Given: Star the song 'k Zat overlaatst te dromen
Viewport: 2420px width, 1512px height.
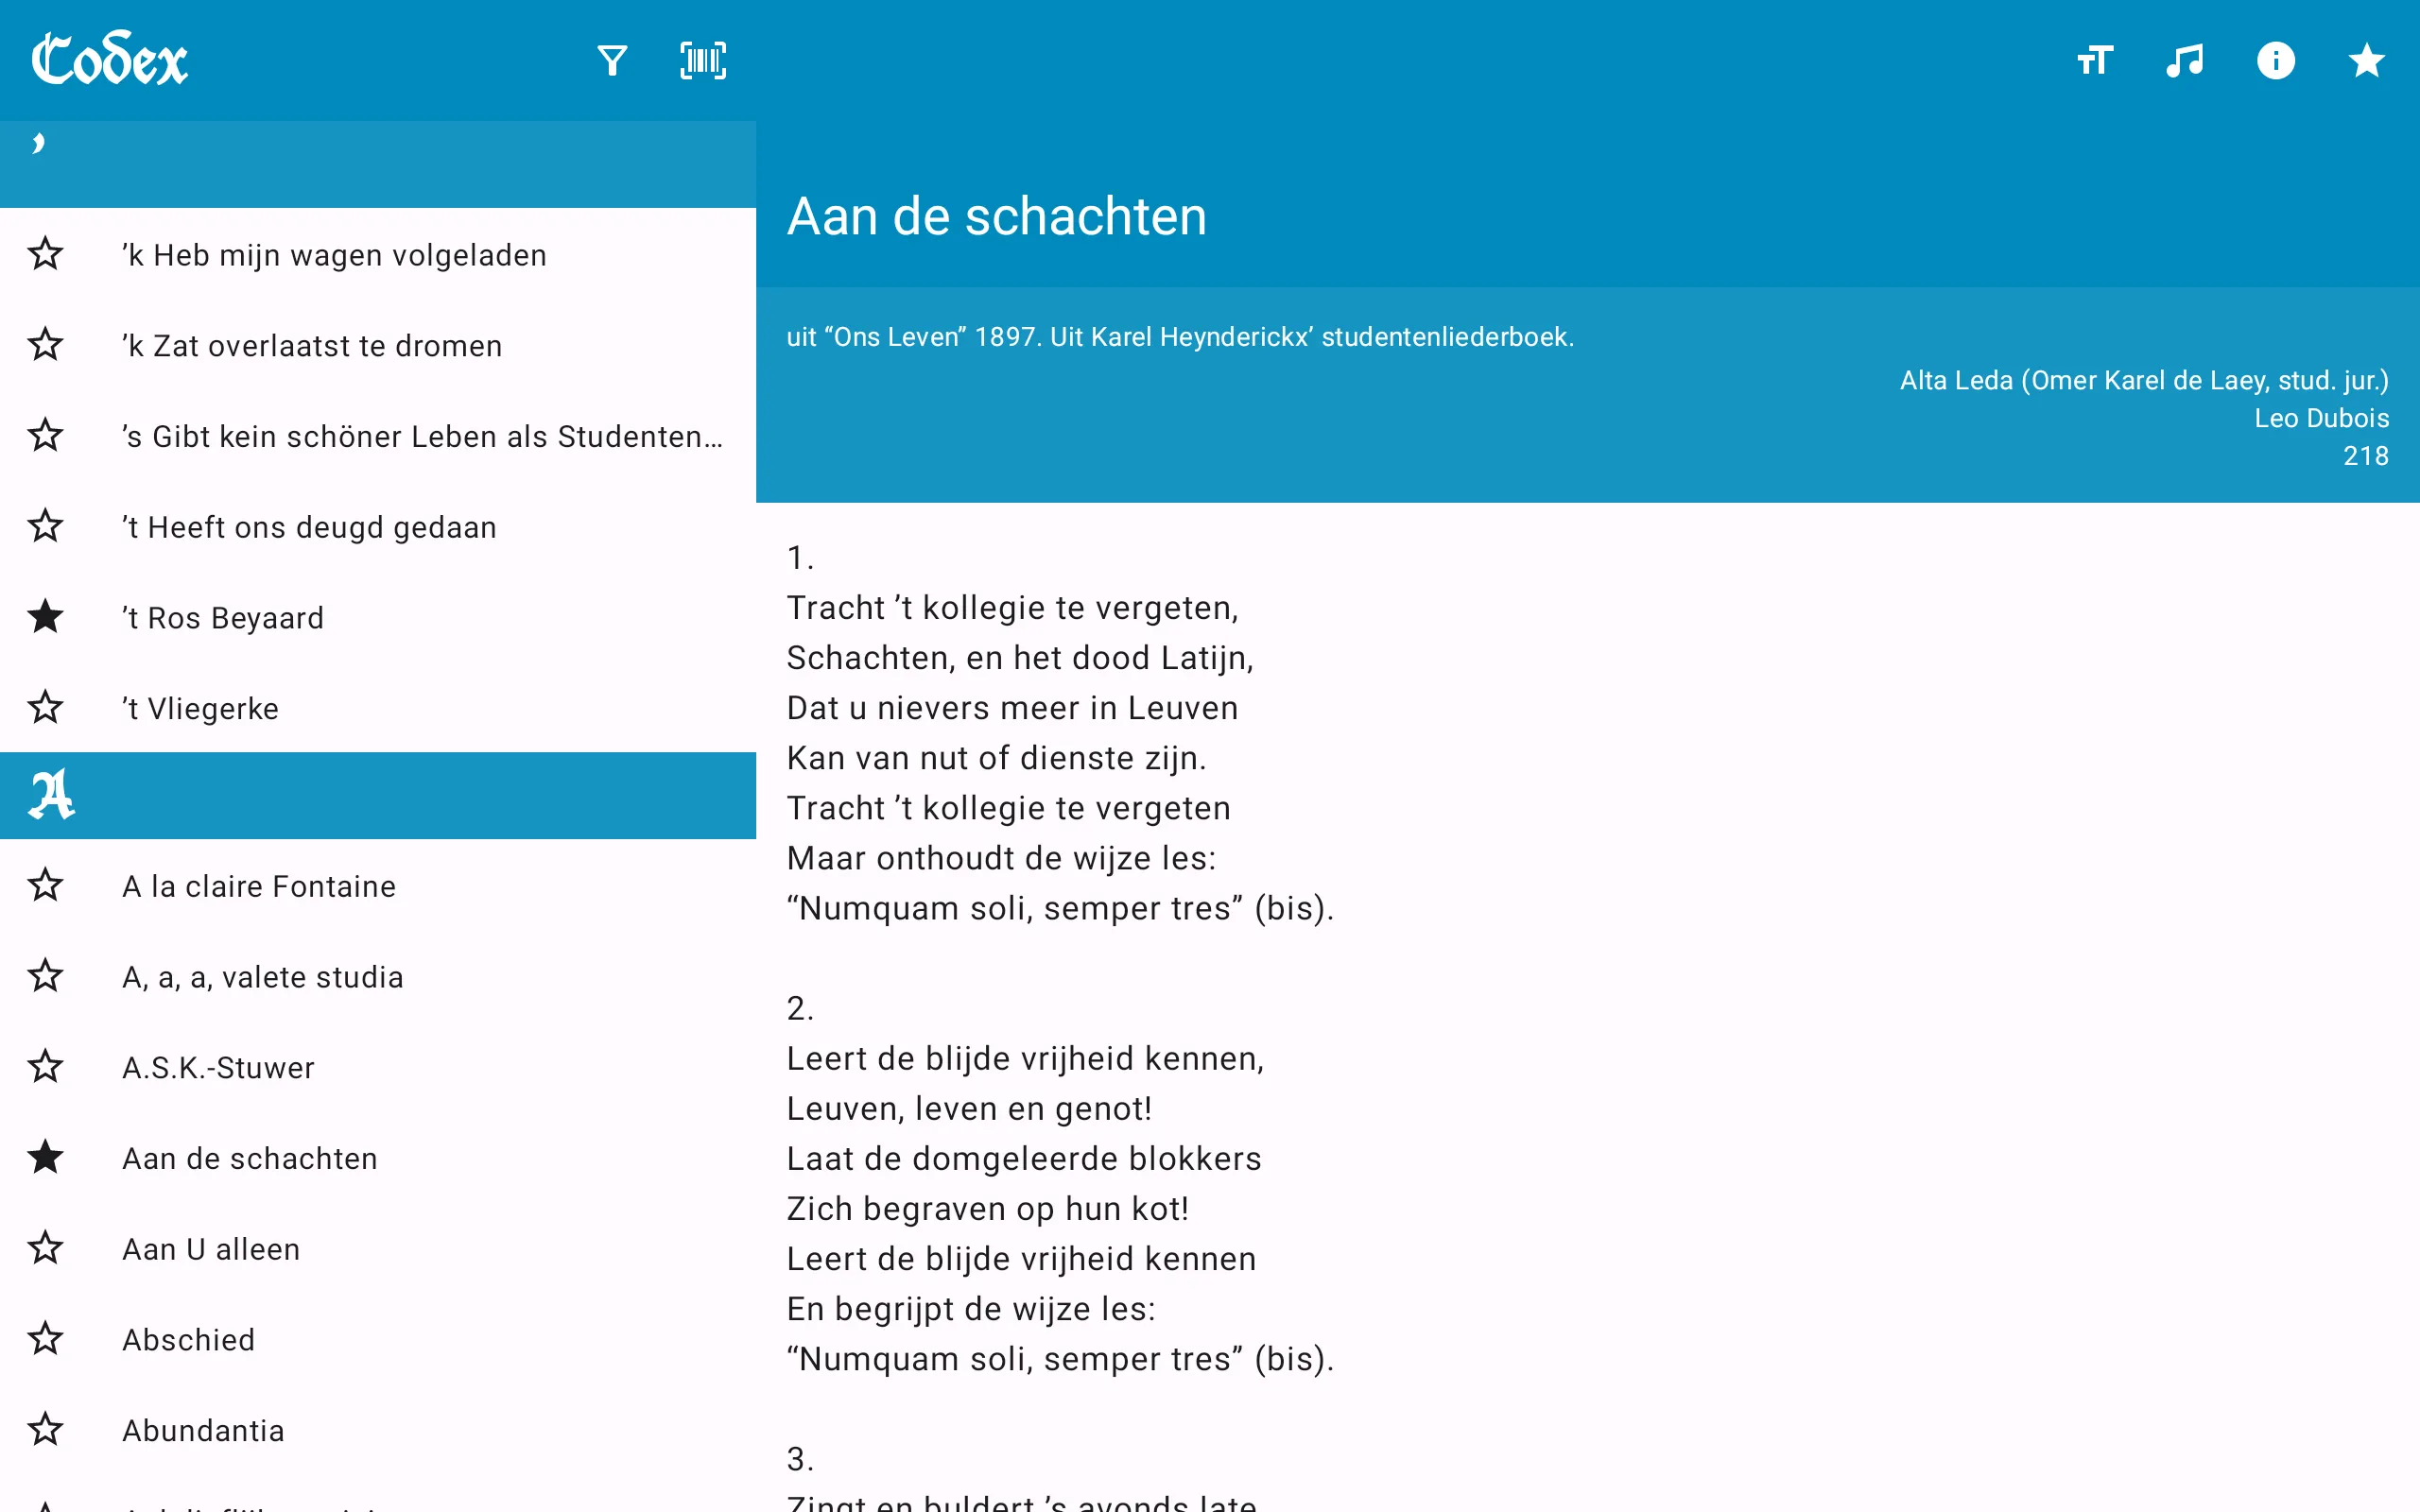Looking at the screenshot, I should (x=45, y=345).
